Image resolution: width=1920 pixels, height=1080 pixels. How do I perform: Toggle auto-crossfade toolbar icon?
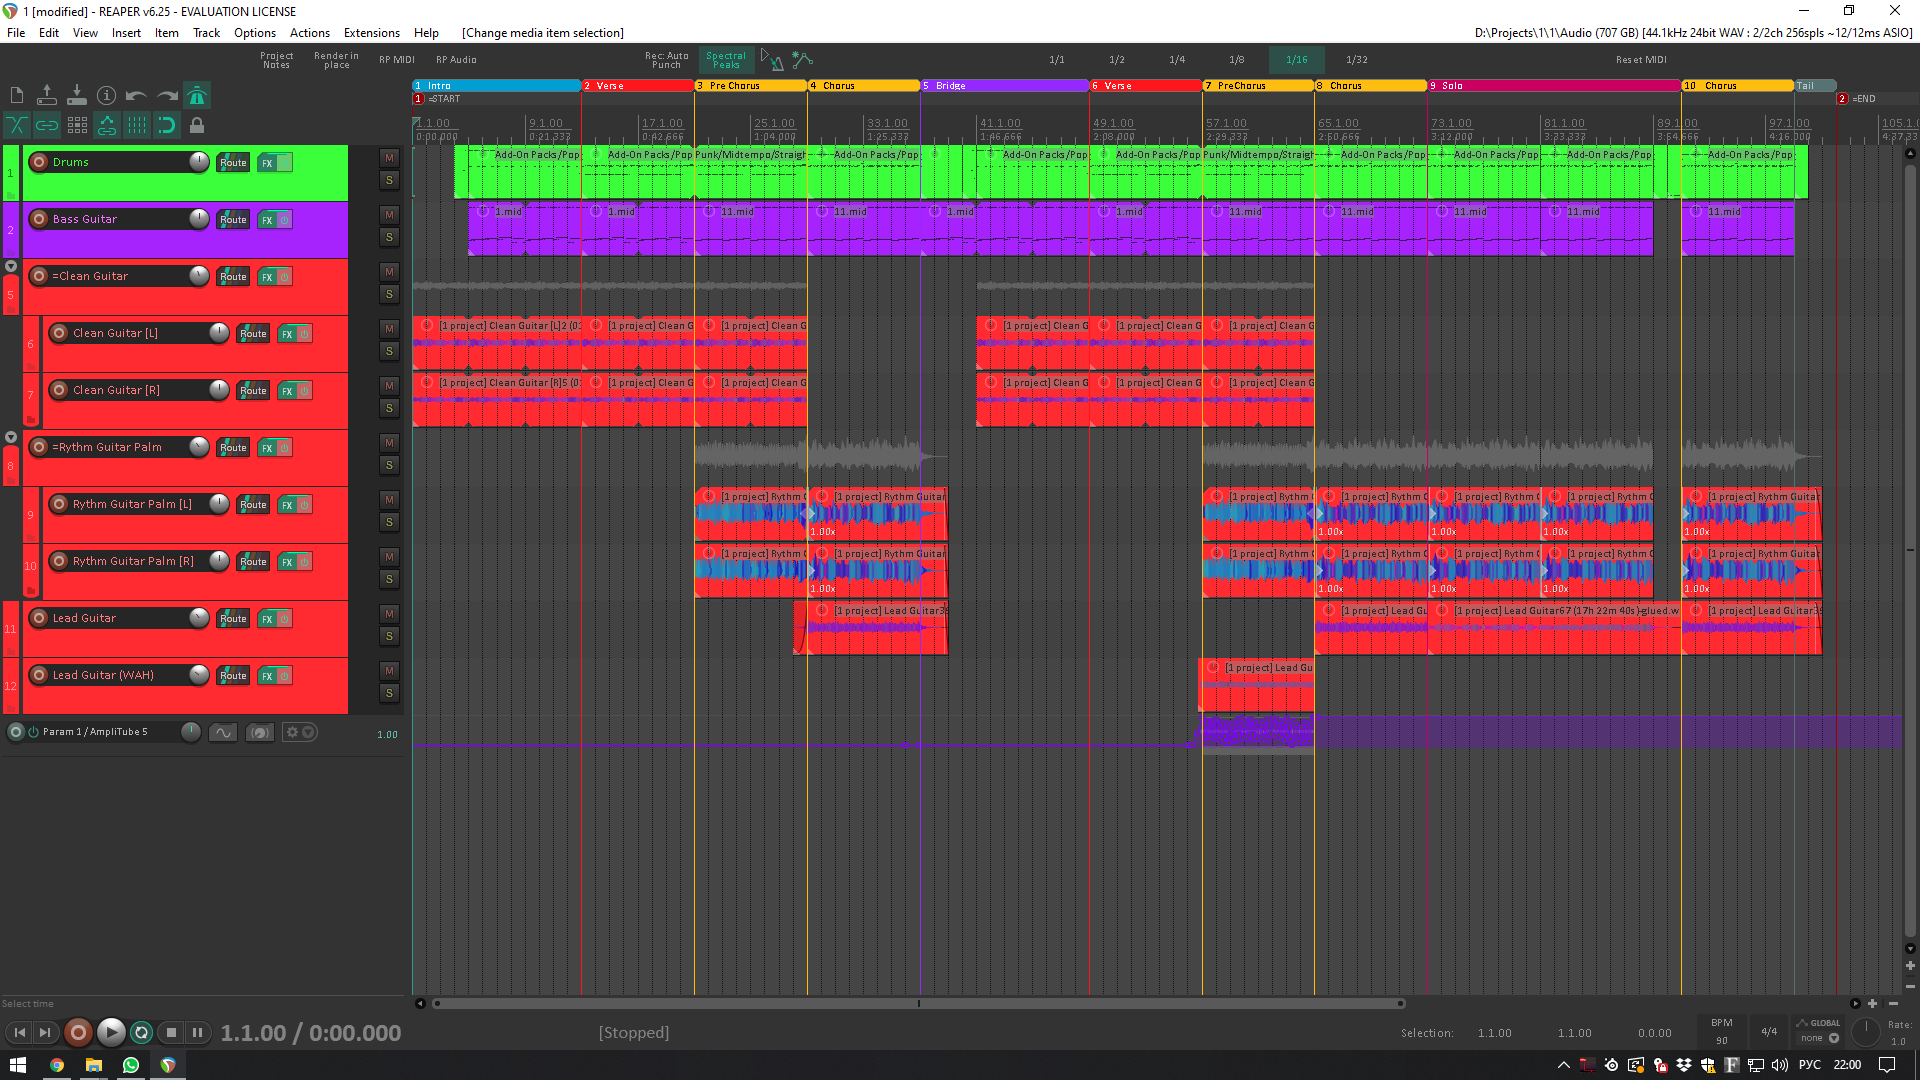17,126
